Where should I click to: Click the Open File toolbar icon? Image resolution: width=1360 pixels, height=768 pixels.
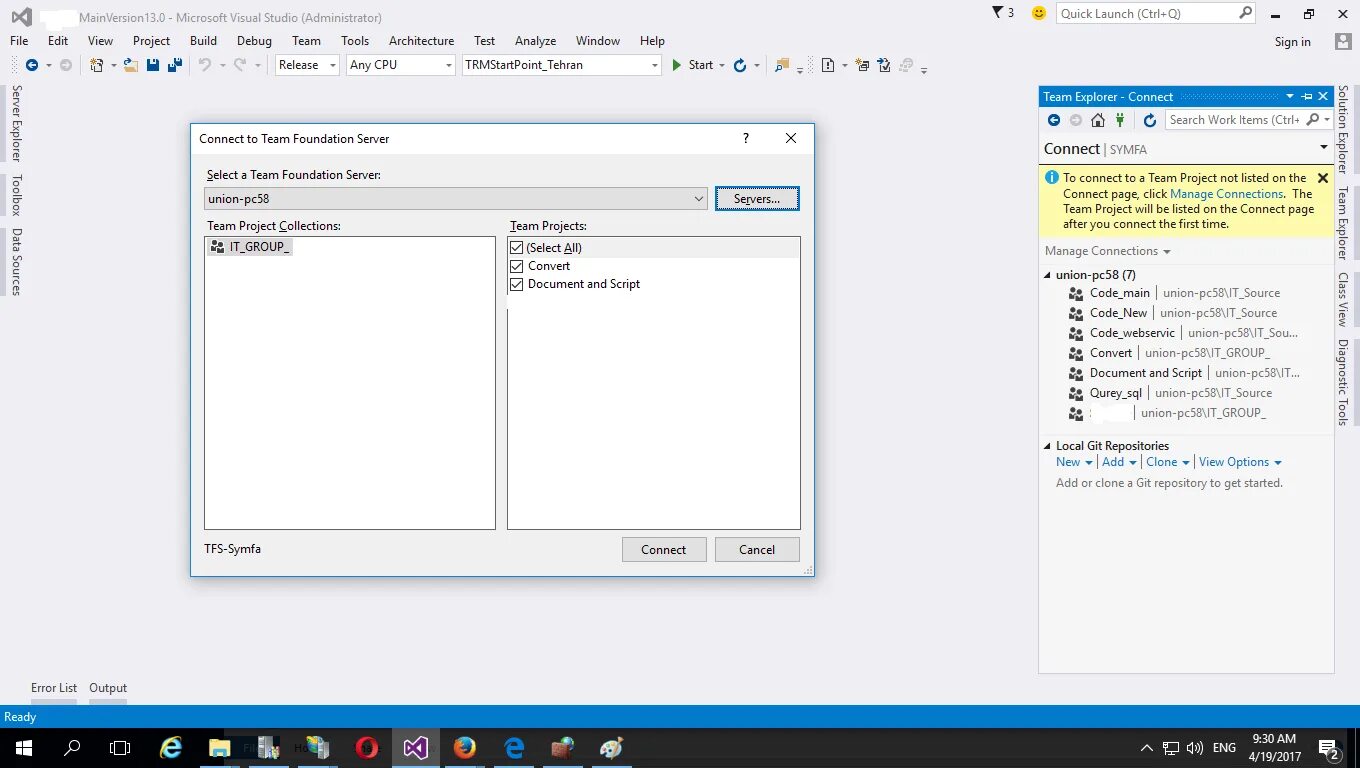130,65
